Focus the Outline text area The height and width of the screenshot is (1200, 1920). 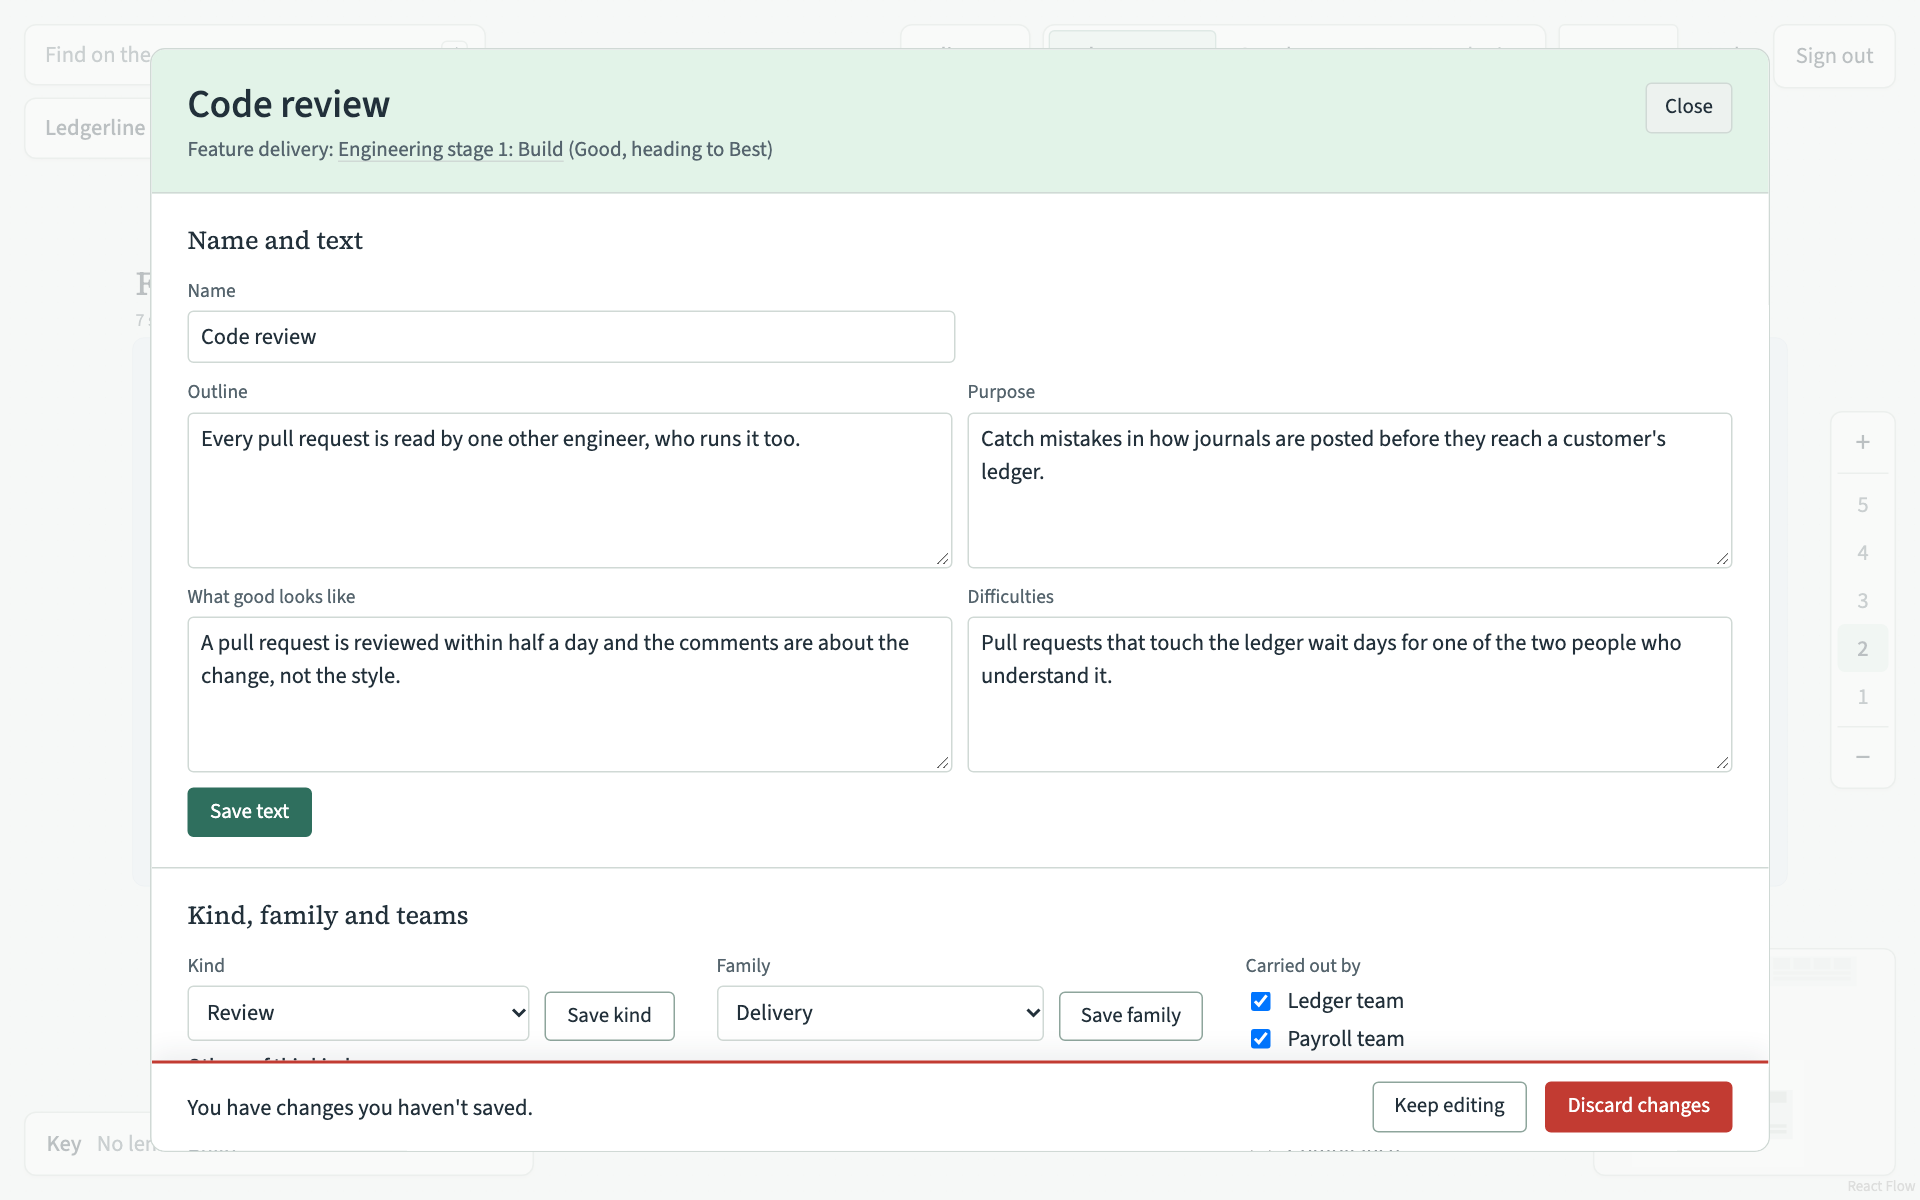[570, 490]
